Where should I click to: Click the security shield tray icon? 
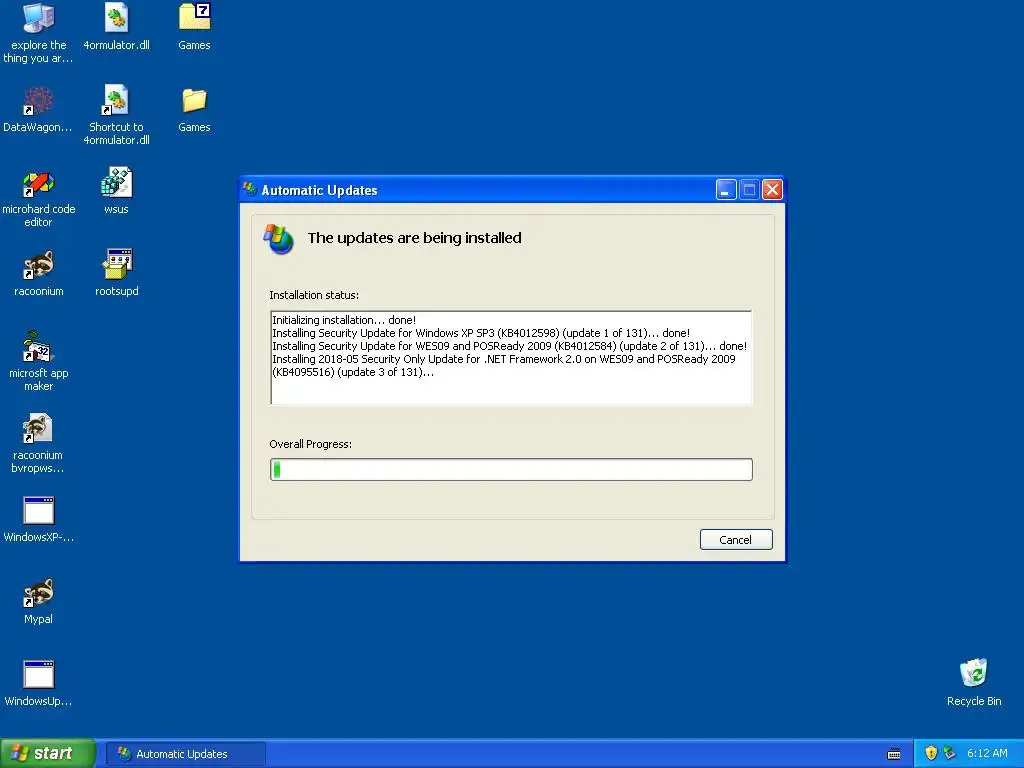(x=931, y=753)
